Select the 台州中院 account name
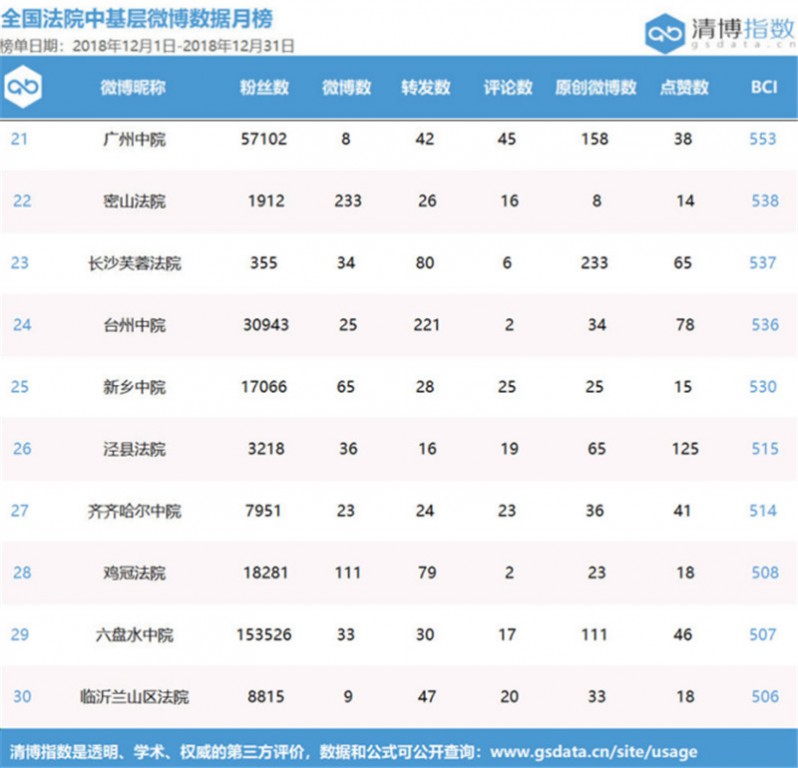Image resolution: width=798 pixels, height=768 pixels. click(134, 325)
